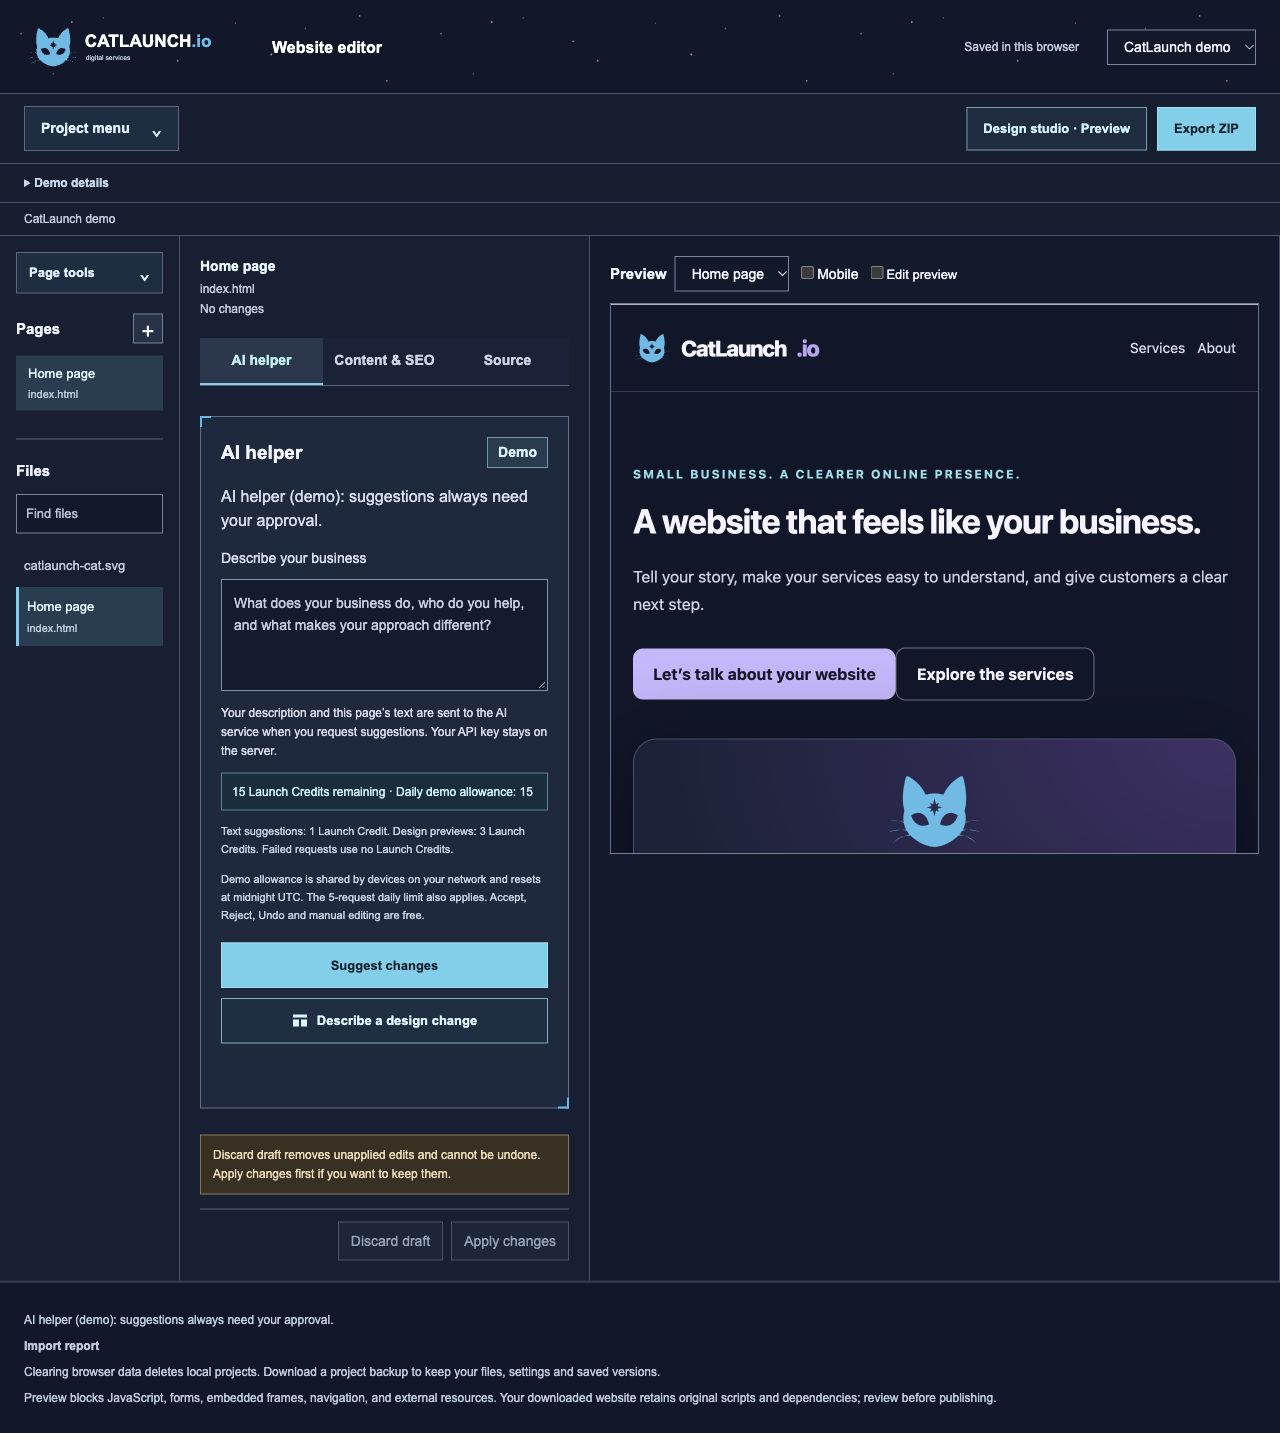Click the Describe your business text area
1280x1433 pixels.
pos(384,635)
